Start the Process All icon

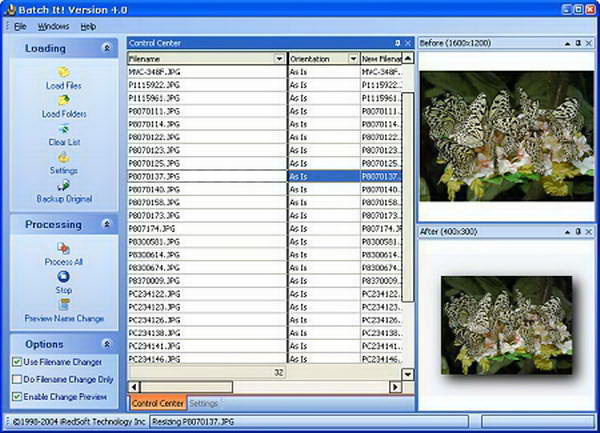tap(64, 248)
